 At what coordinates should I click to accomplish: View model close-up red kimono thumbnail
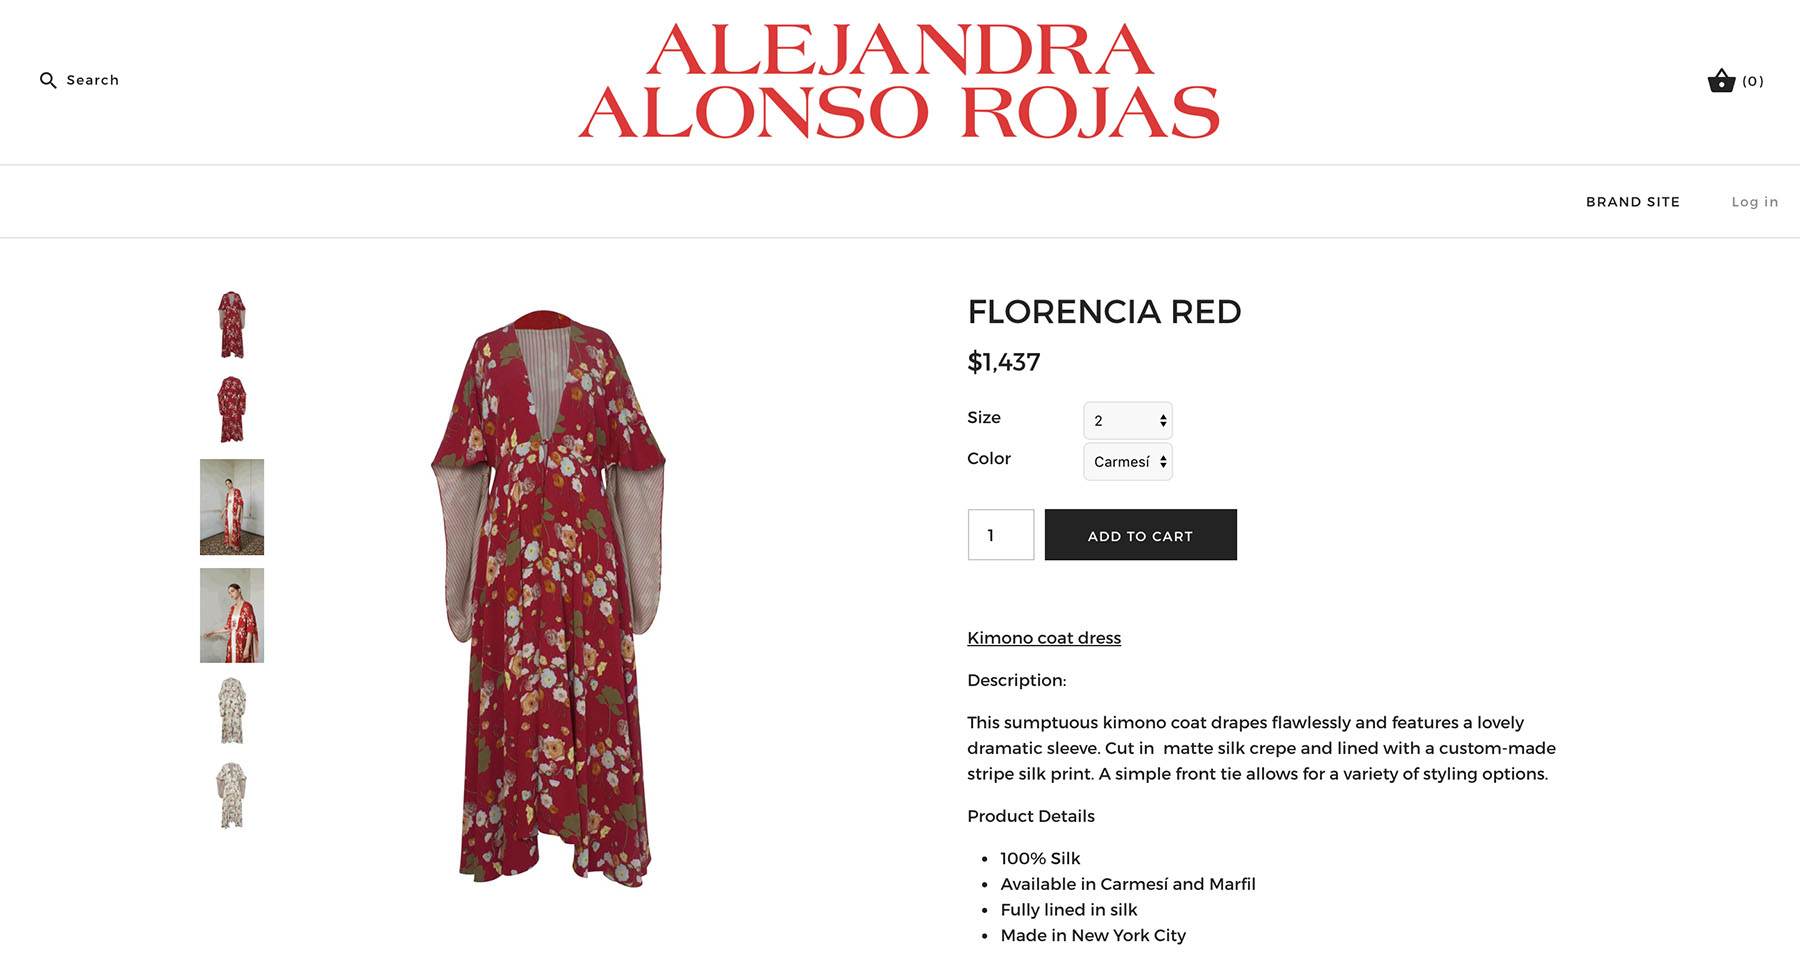pos(232,615)
